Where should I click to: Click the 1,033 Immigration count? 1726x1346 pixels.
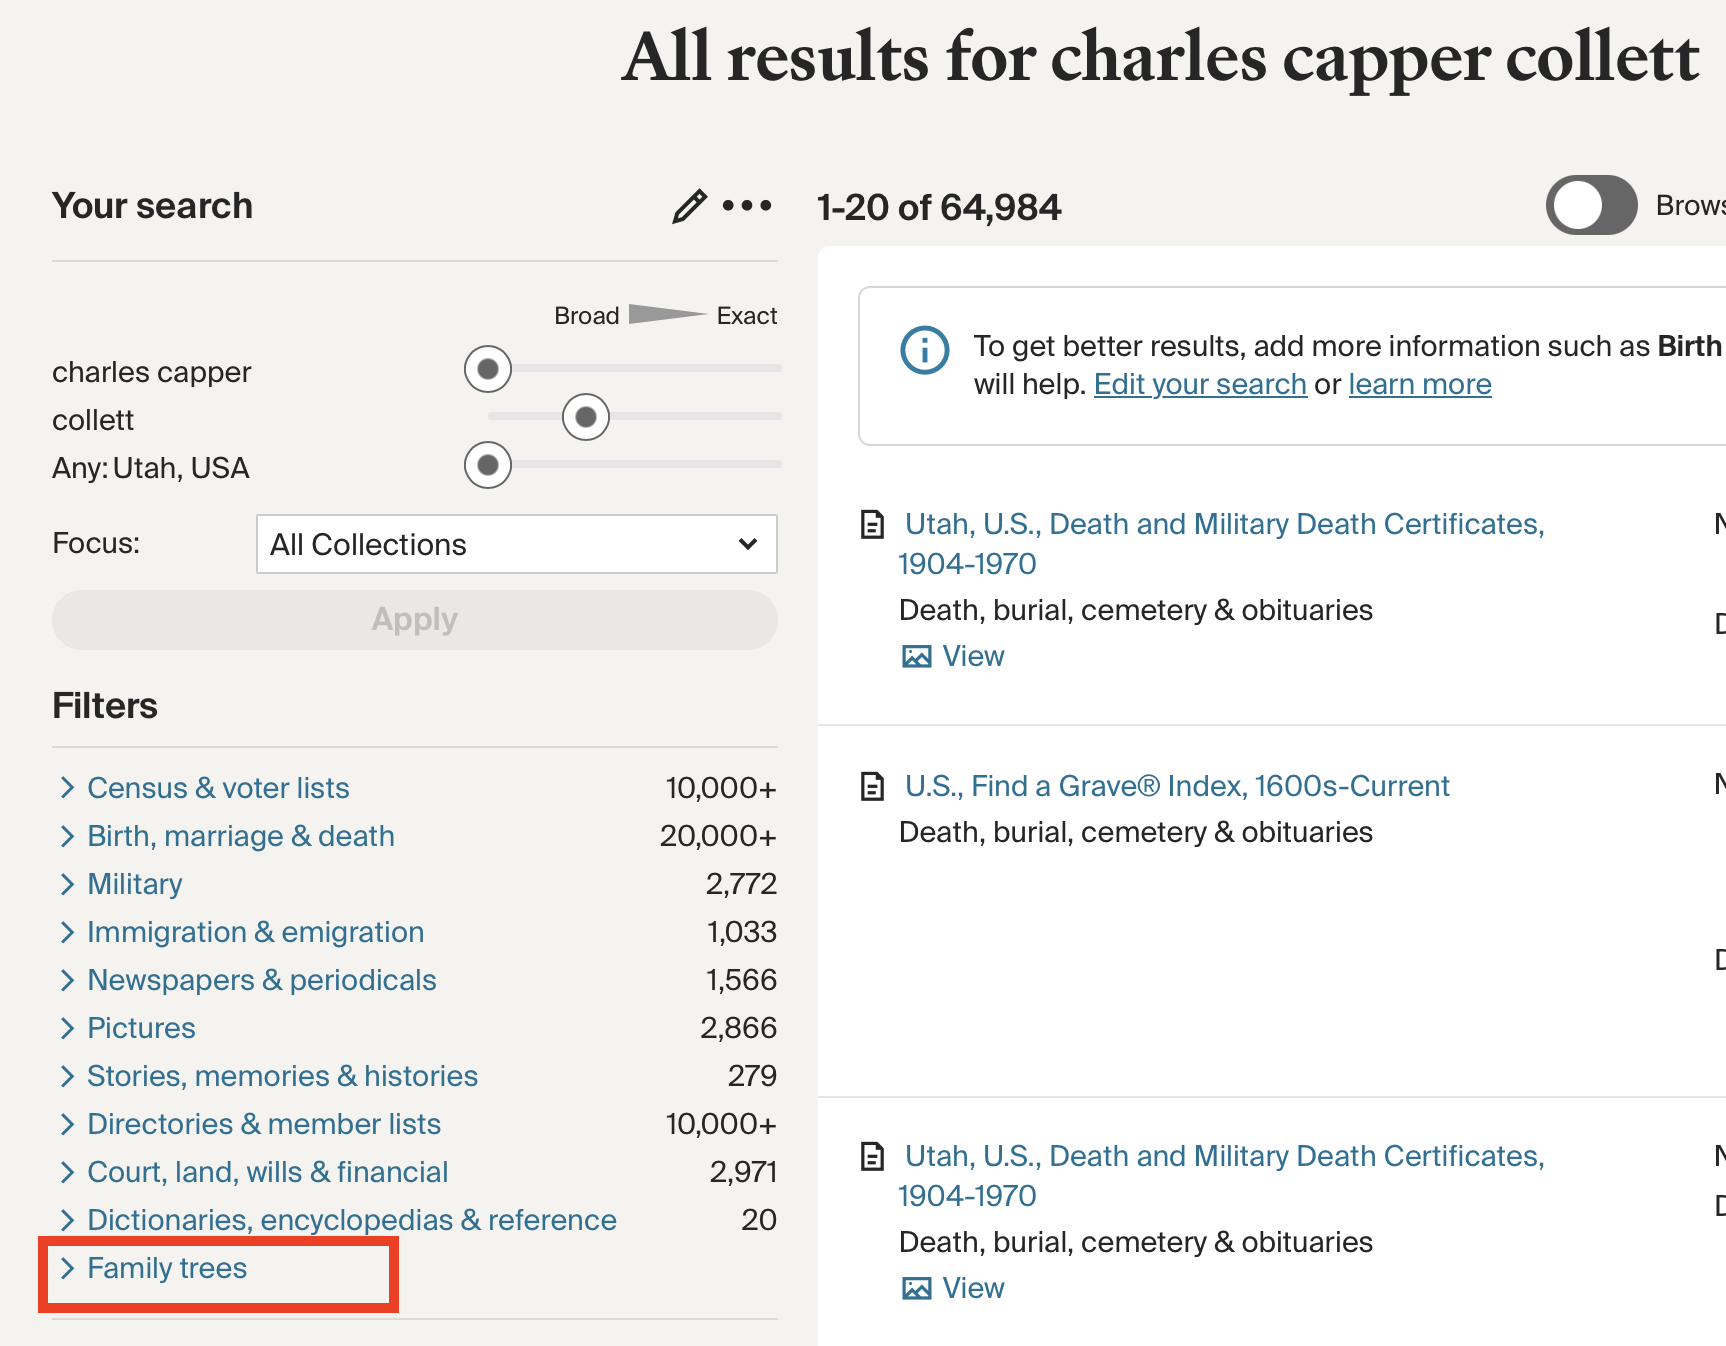[x=742, y=932]
